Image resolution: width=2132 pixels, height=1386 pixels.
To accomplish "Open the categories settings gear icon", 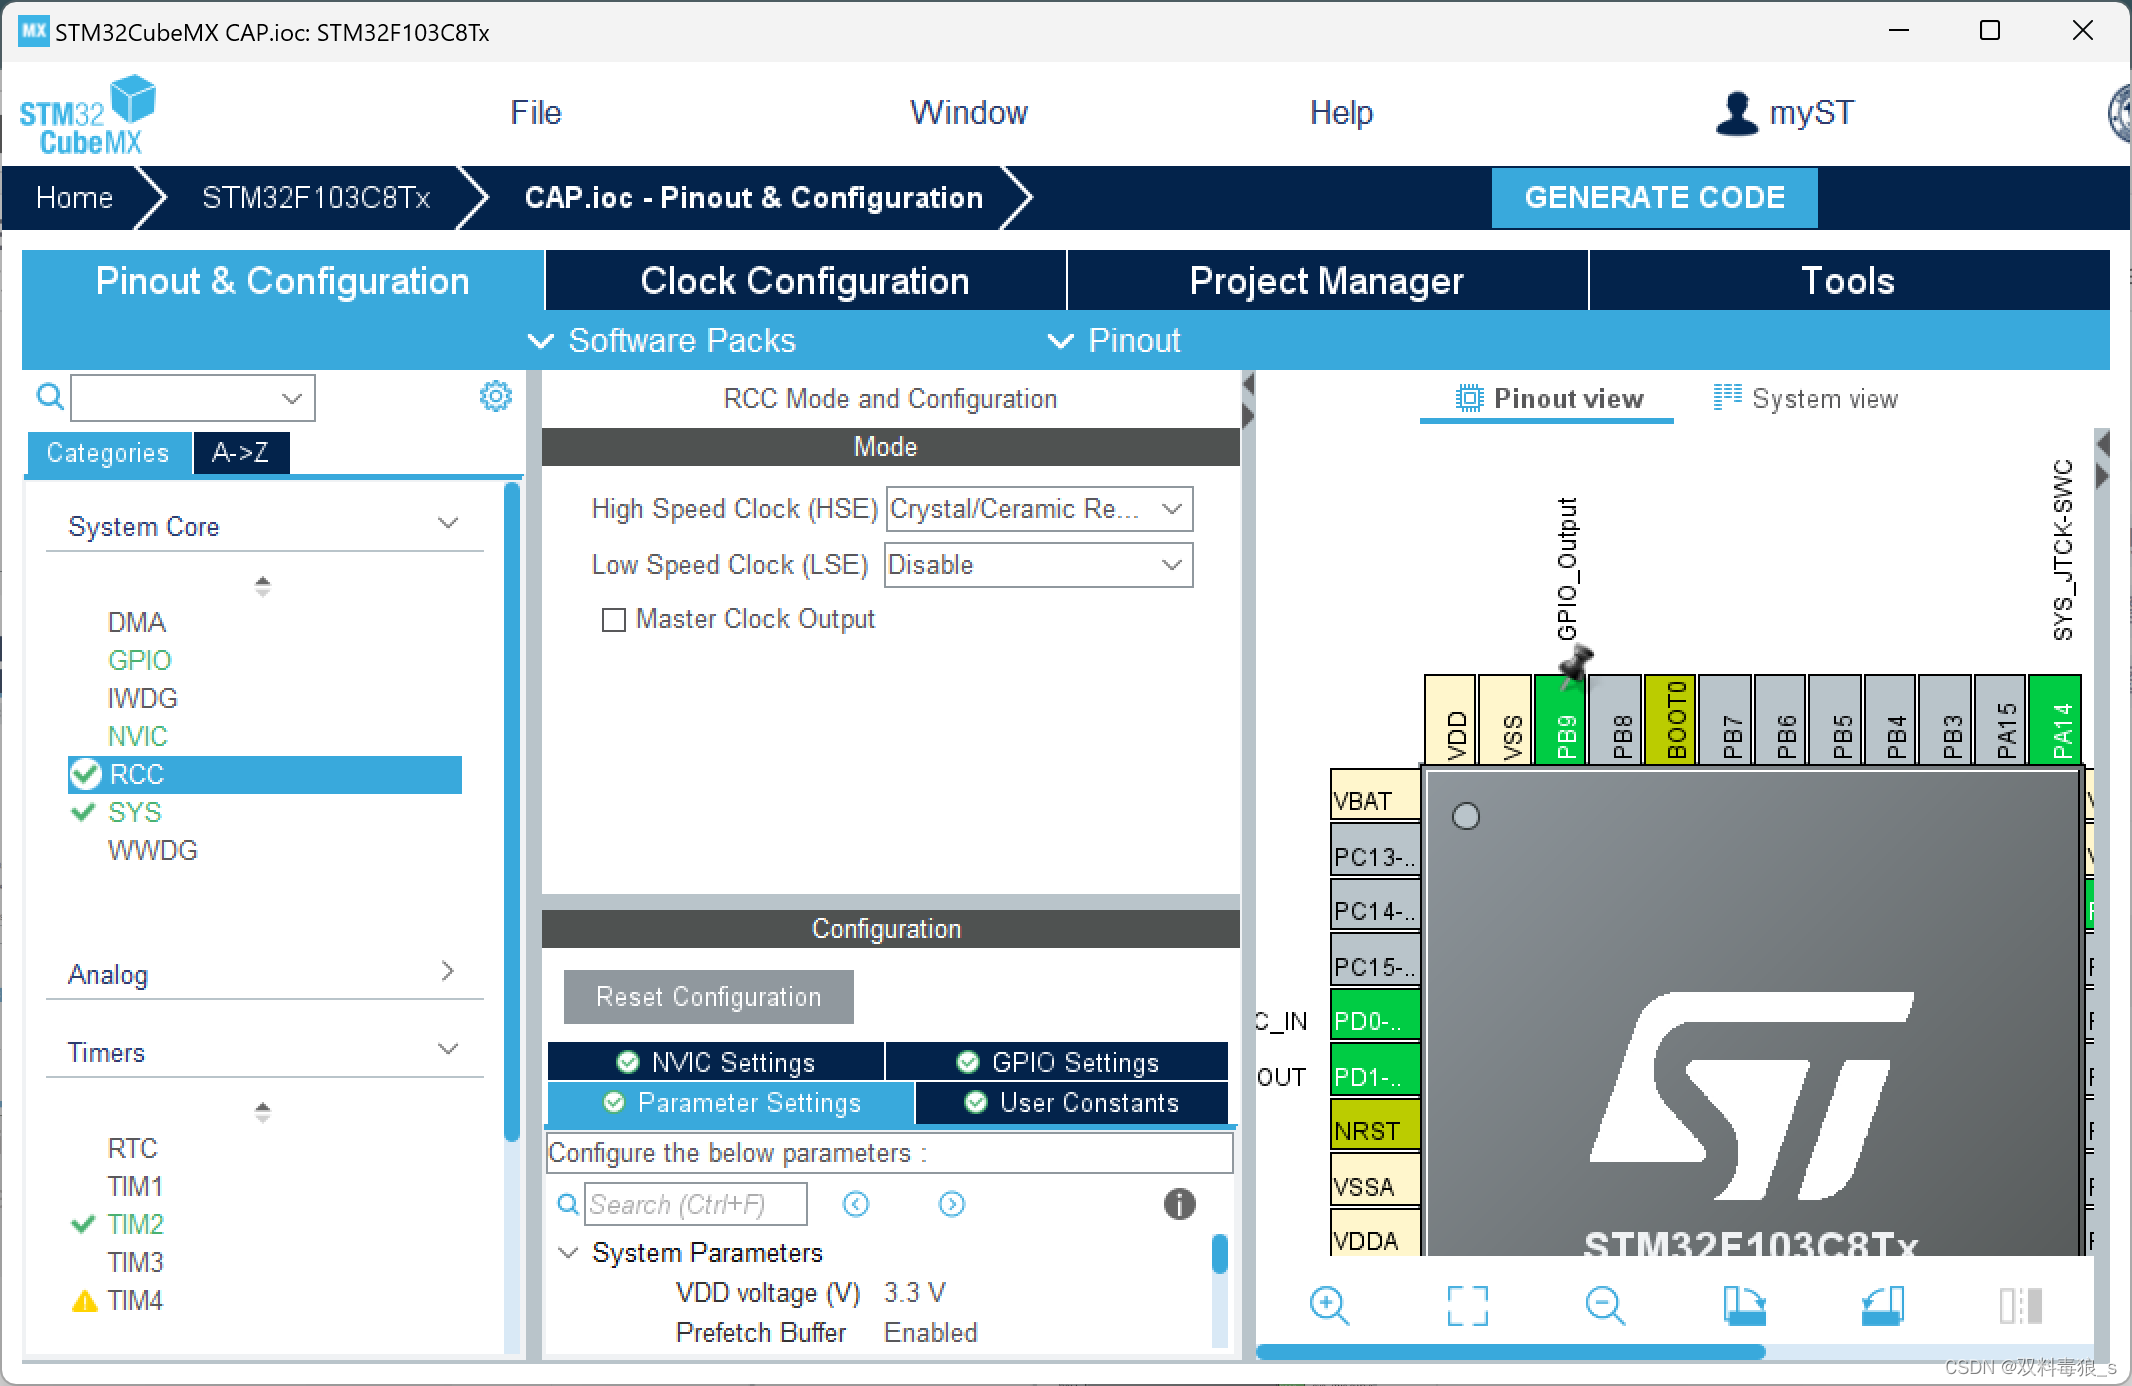I will [x=495, y=396].
